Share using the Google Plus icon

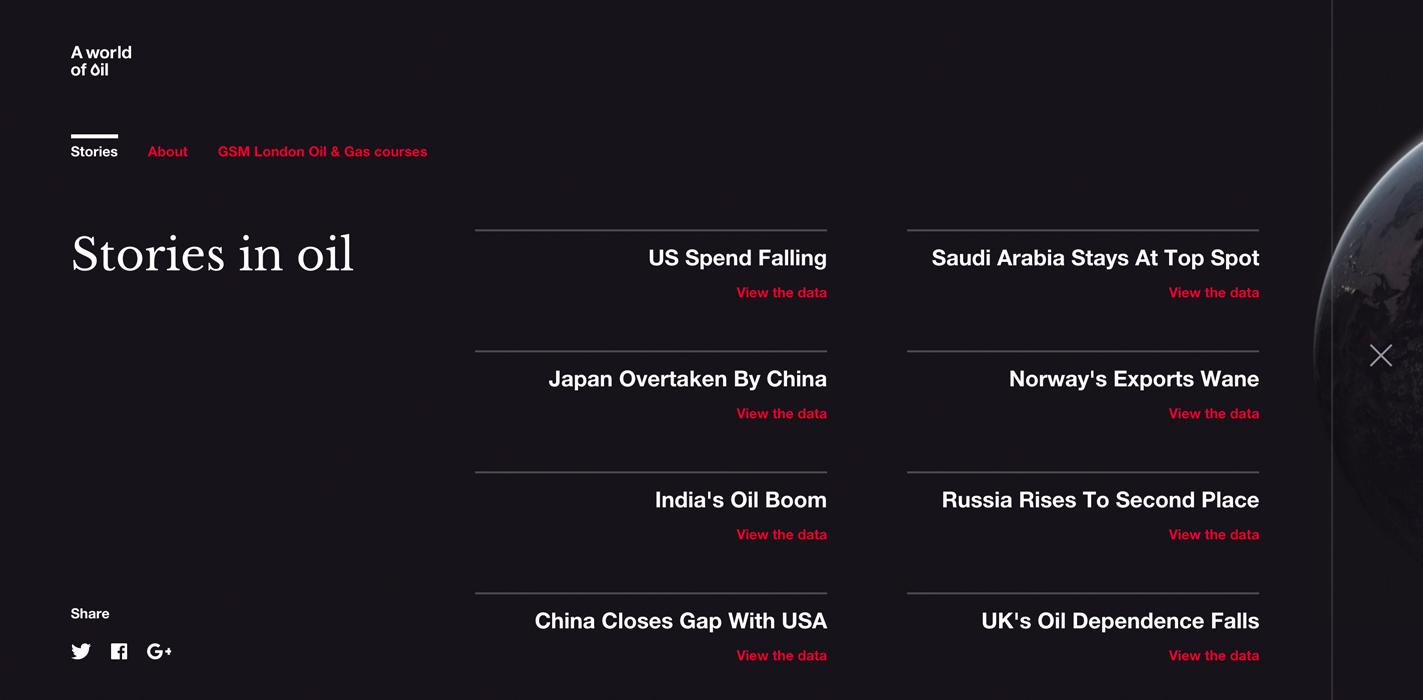(x=159, y=652)
